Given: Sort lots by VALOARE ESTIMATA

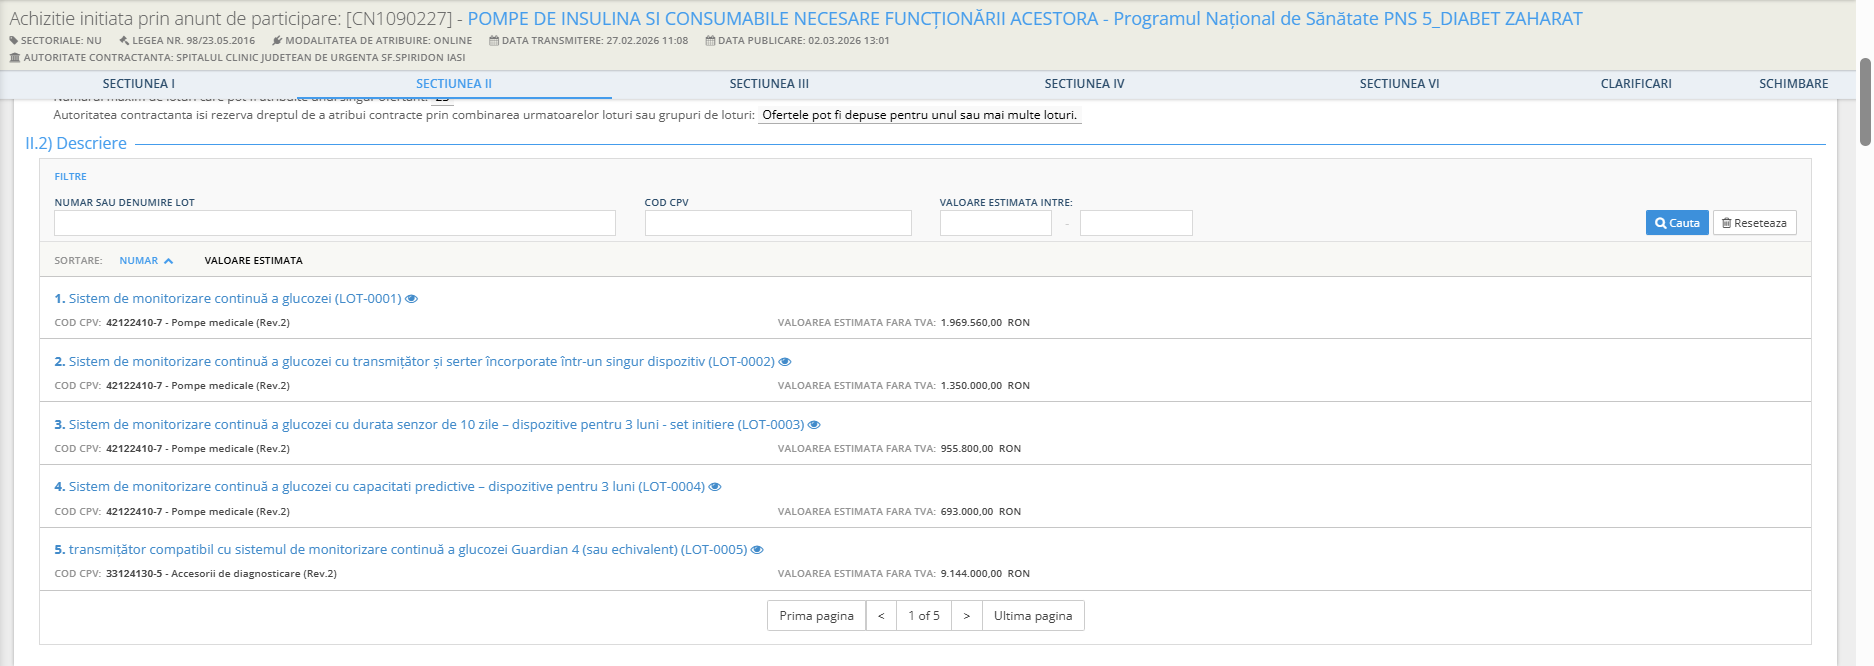Looking at the screenshot, I should 253,261.
